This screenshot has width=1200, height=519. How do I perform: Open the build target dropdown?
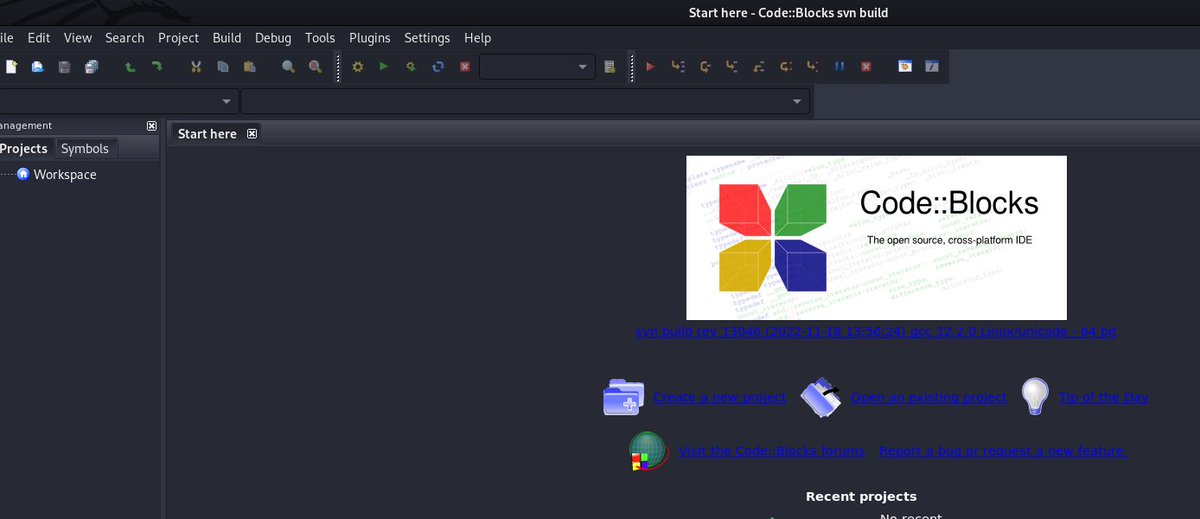[537, 67]
